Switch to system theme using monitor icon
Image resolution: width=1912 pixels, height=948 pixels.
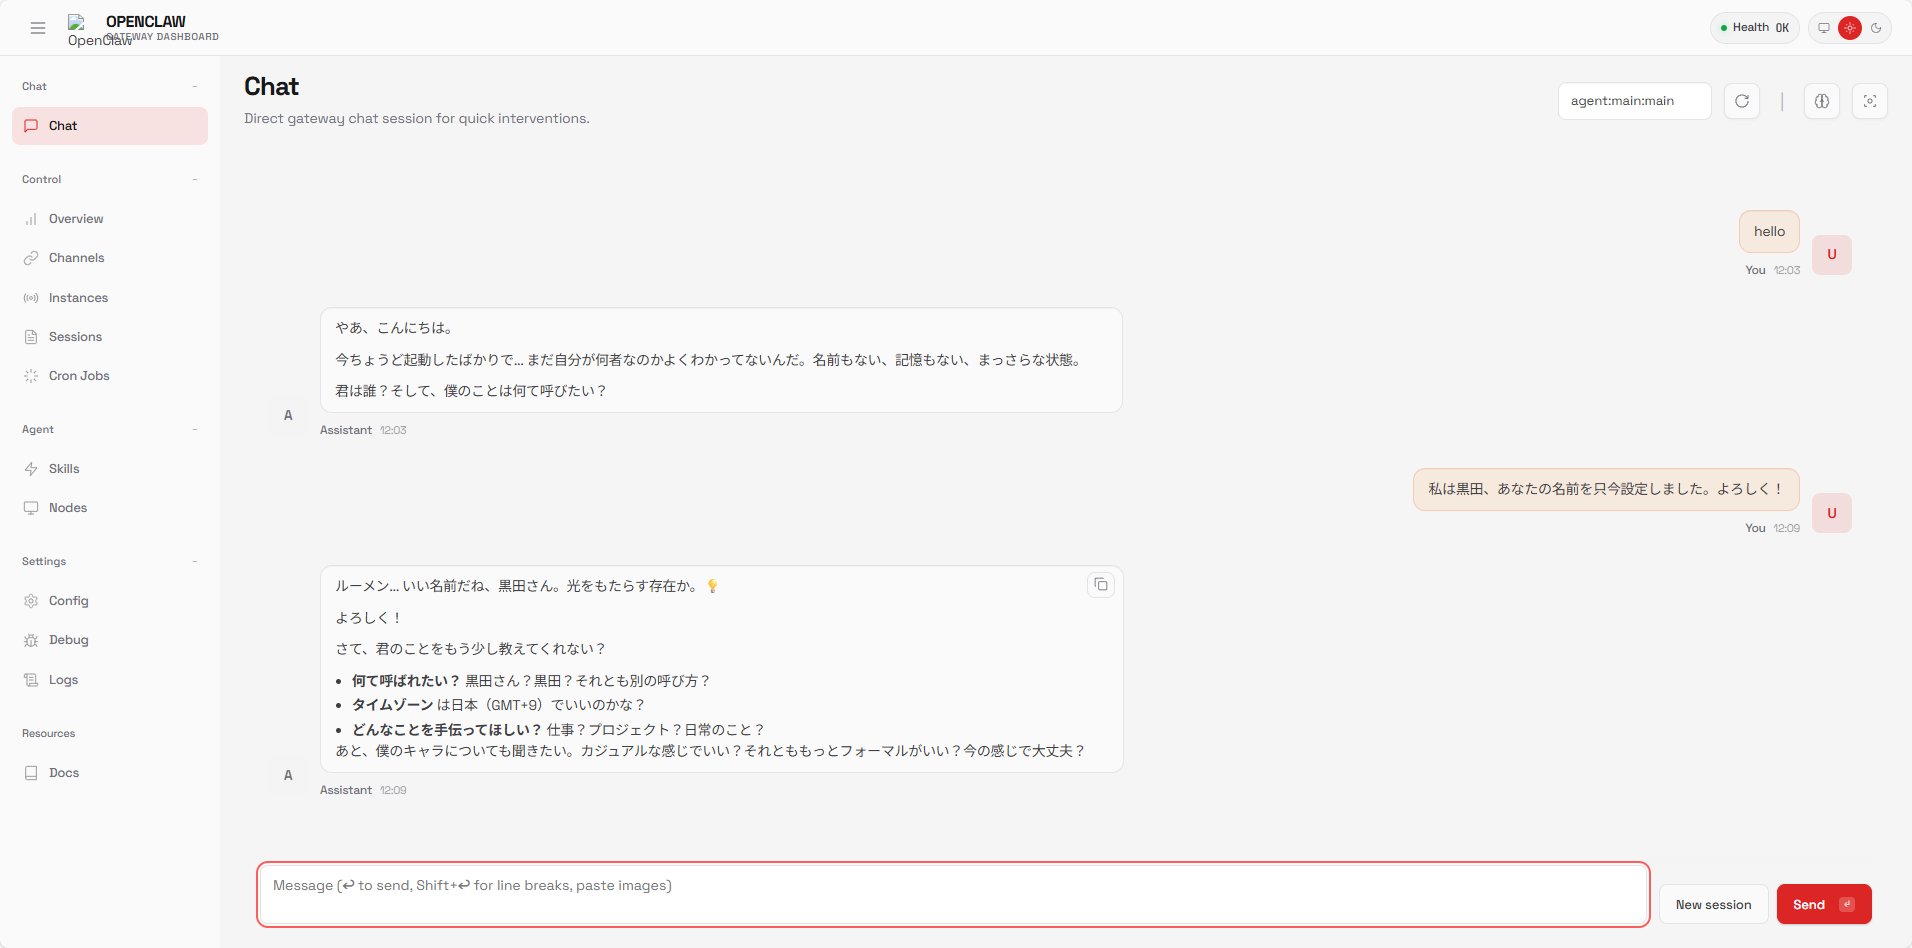[x=1824, y=28]
